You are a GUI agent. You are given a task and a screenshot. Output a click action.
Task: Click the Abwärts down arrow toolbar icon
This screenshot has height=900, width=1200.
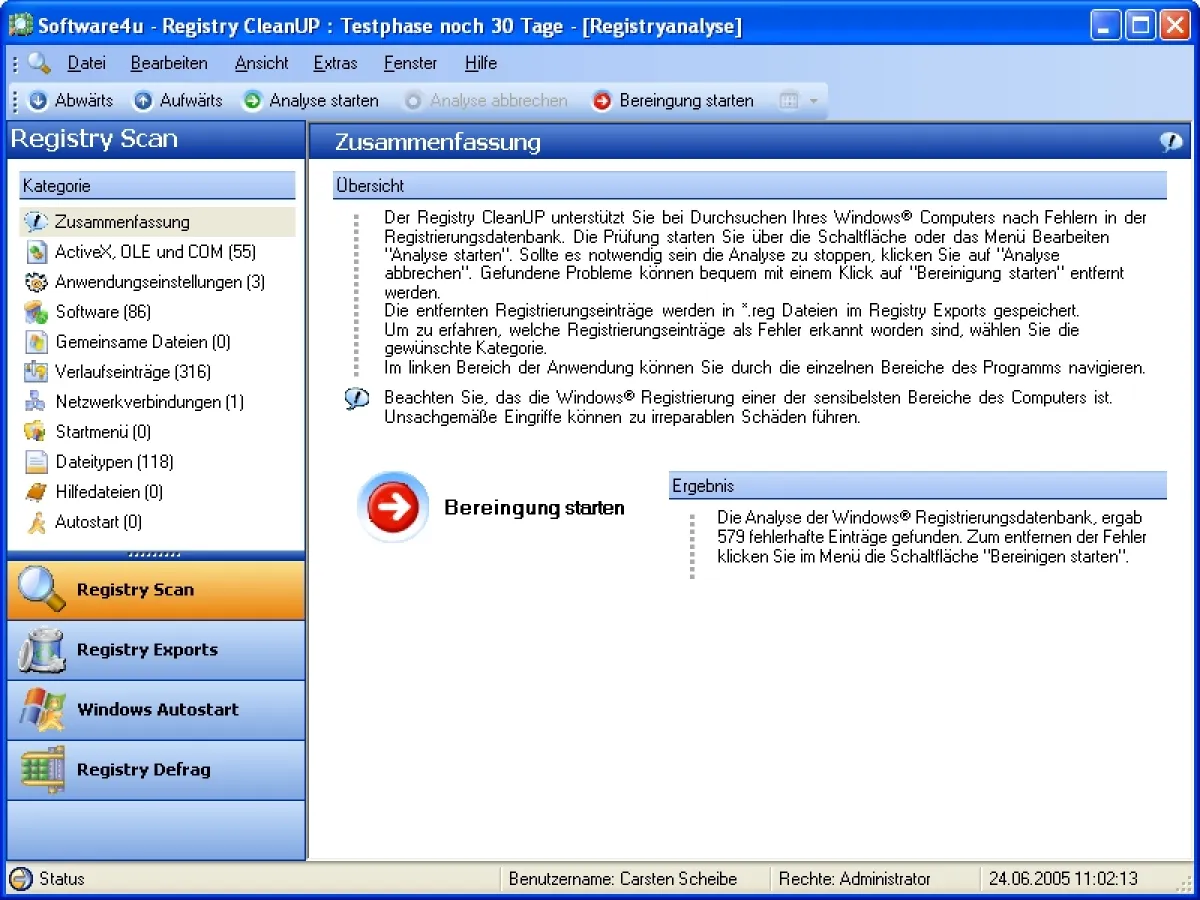point(38,101)
